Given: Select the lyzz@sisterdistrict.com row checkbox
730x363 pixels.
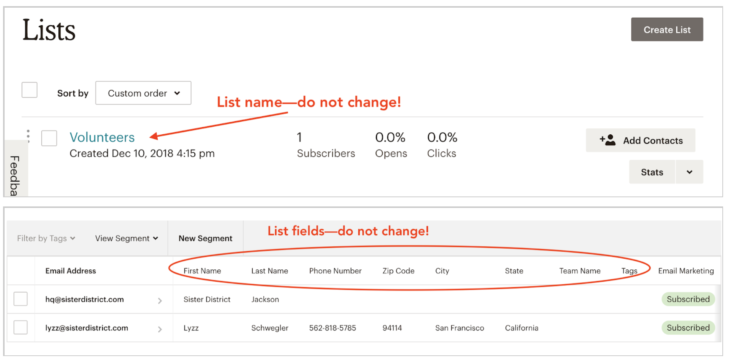Looking at the screenshot, I should click(20, 328).
